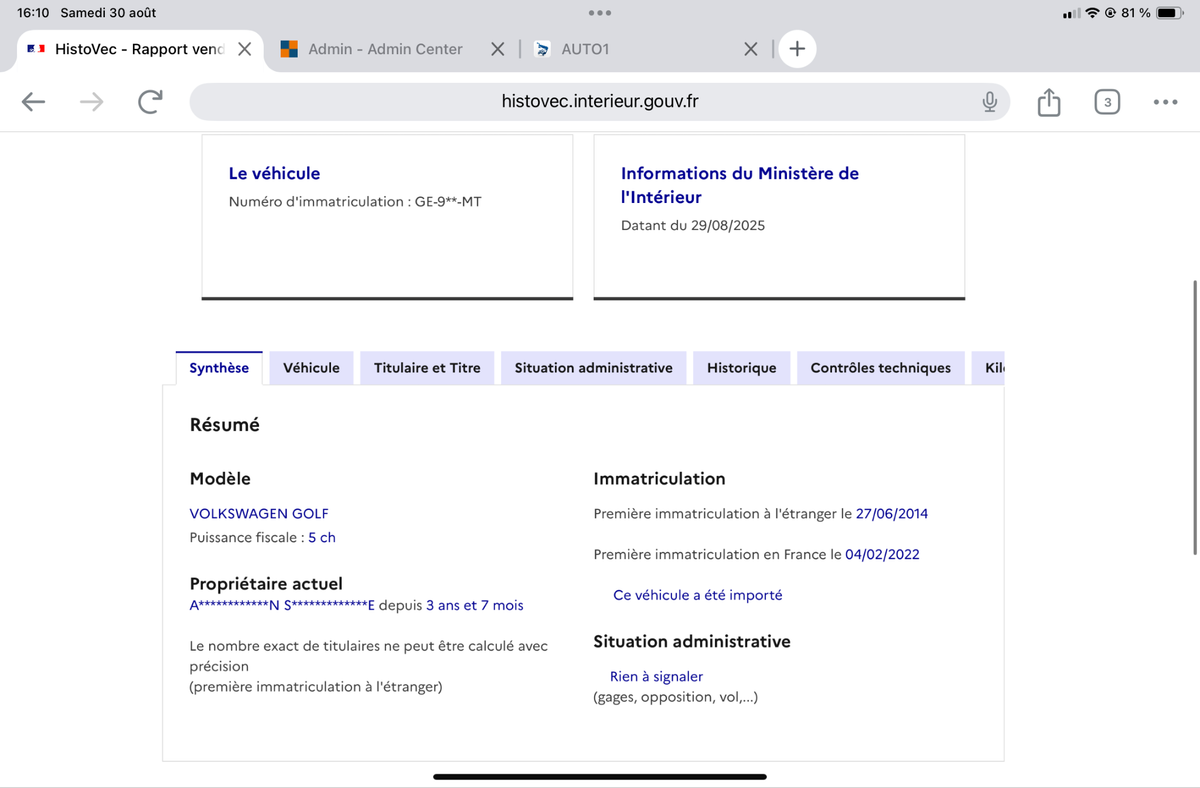The width and height of the screenshot is (1200, 788).
Task: Tap the Wi-Fi status icon
Action: coord(1092,13)
